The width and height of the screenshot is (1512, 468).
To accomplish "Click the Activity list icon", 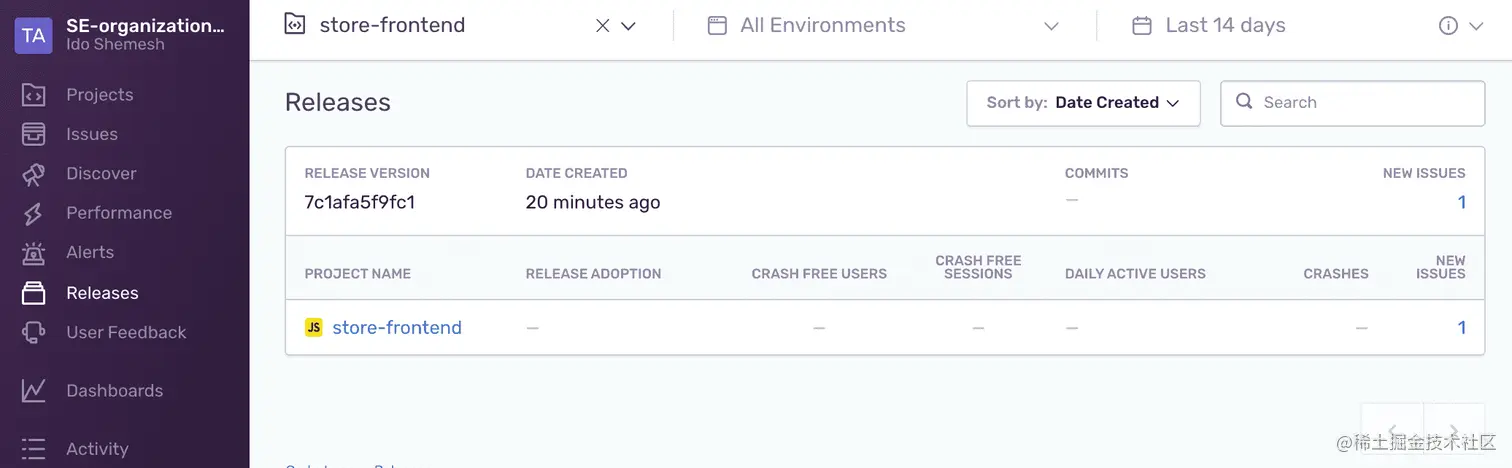I will (x=33, y=449).
